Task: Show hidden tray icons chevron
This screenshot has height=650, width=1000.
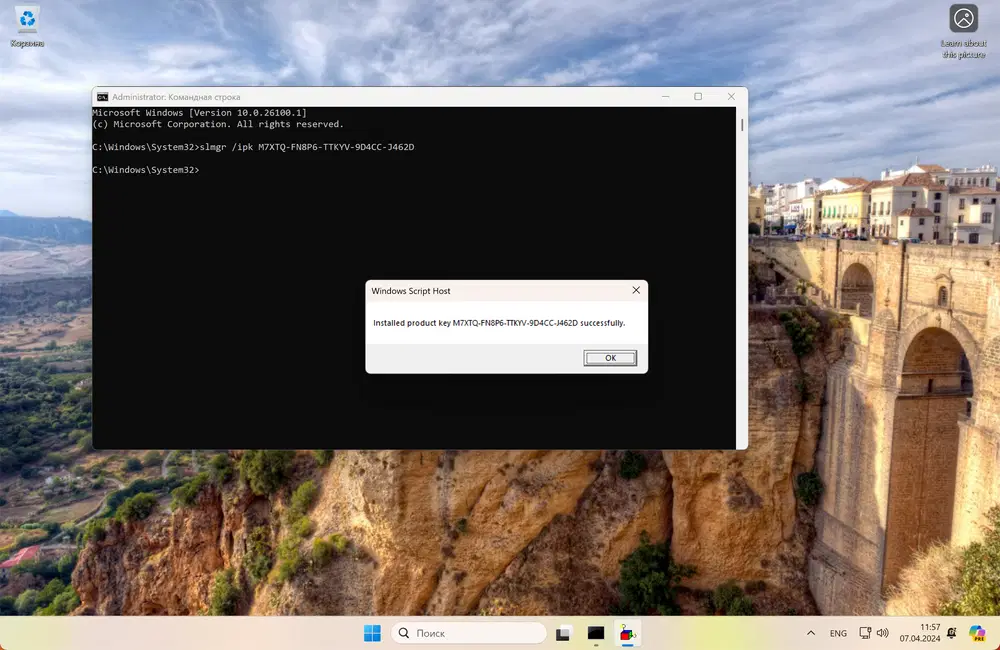Action: point(811,633)
